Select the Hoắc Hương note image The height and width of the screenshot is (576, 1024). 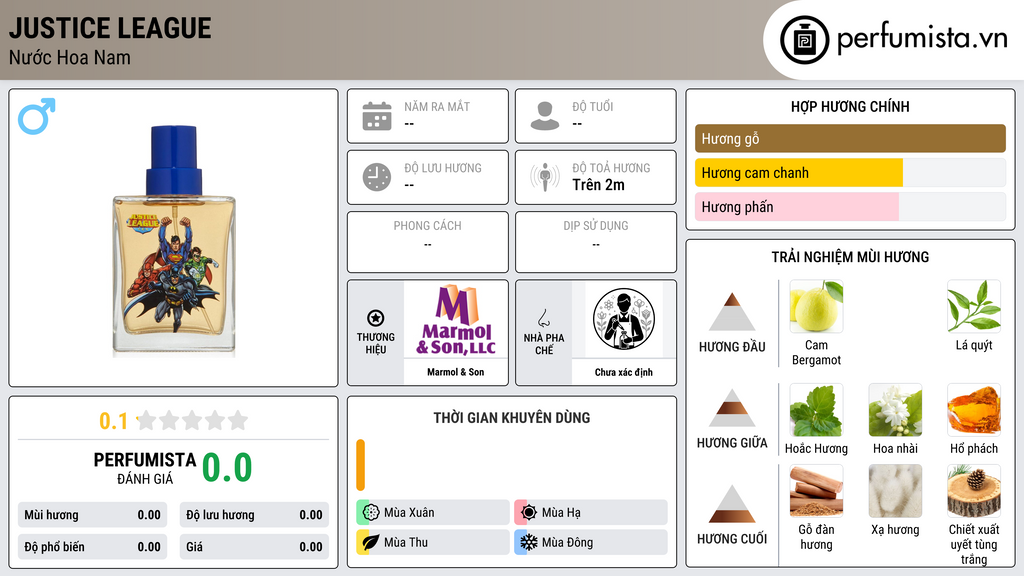tap(816, 409)
